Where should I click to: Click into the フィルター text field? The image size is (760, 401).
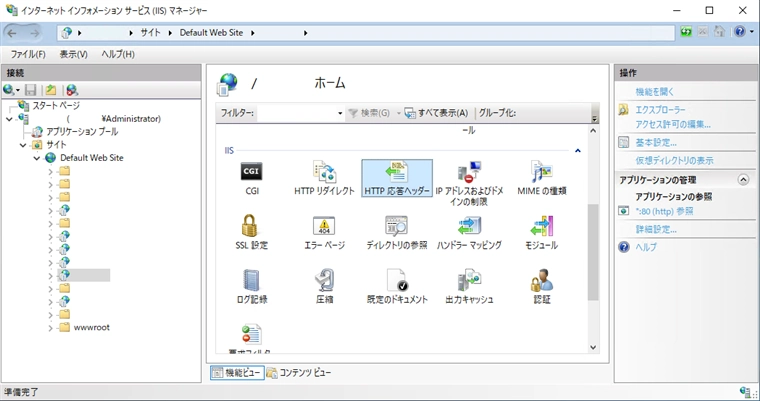(x=296, y=113)
